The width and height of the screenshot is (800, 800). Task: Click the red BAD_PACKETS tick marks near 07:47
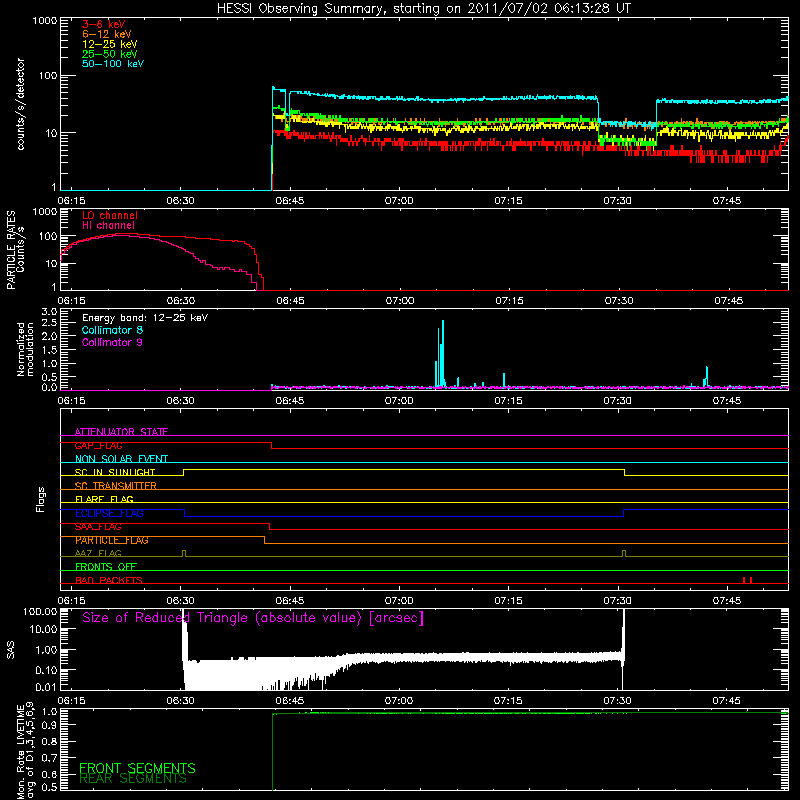click(x=748, y=580)
